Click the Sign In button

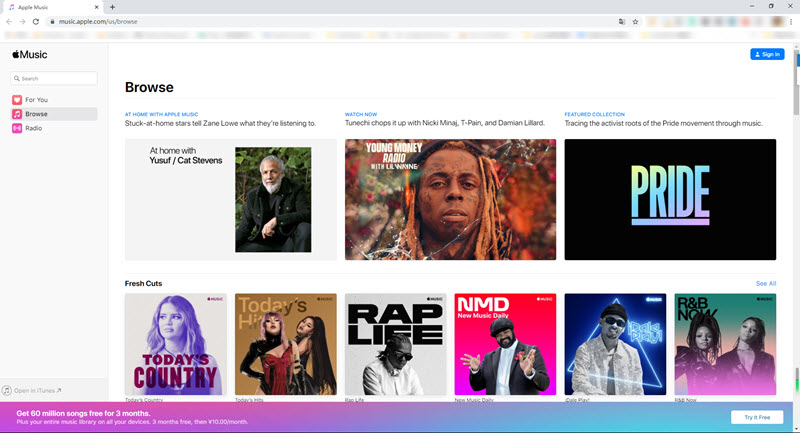767,54
